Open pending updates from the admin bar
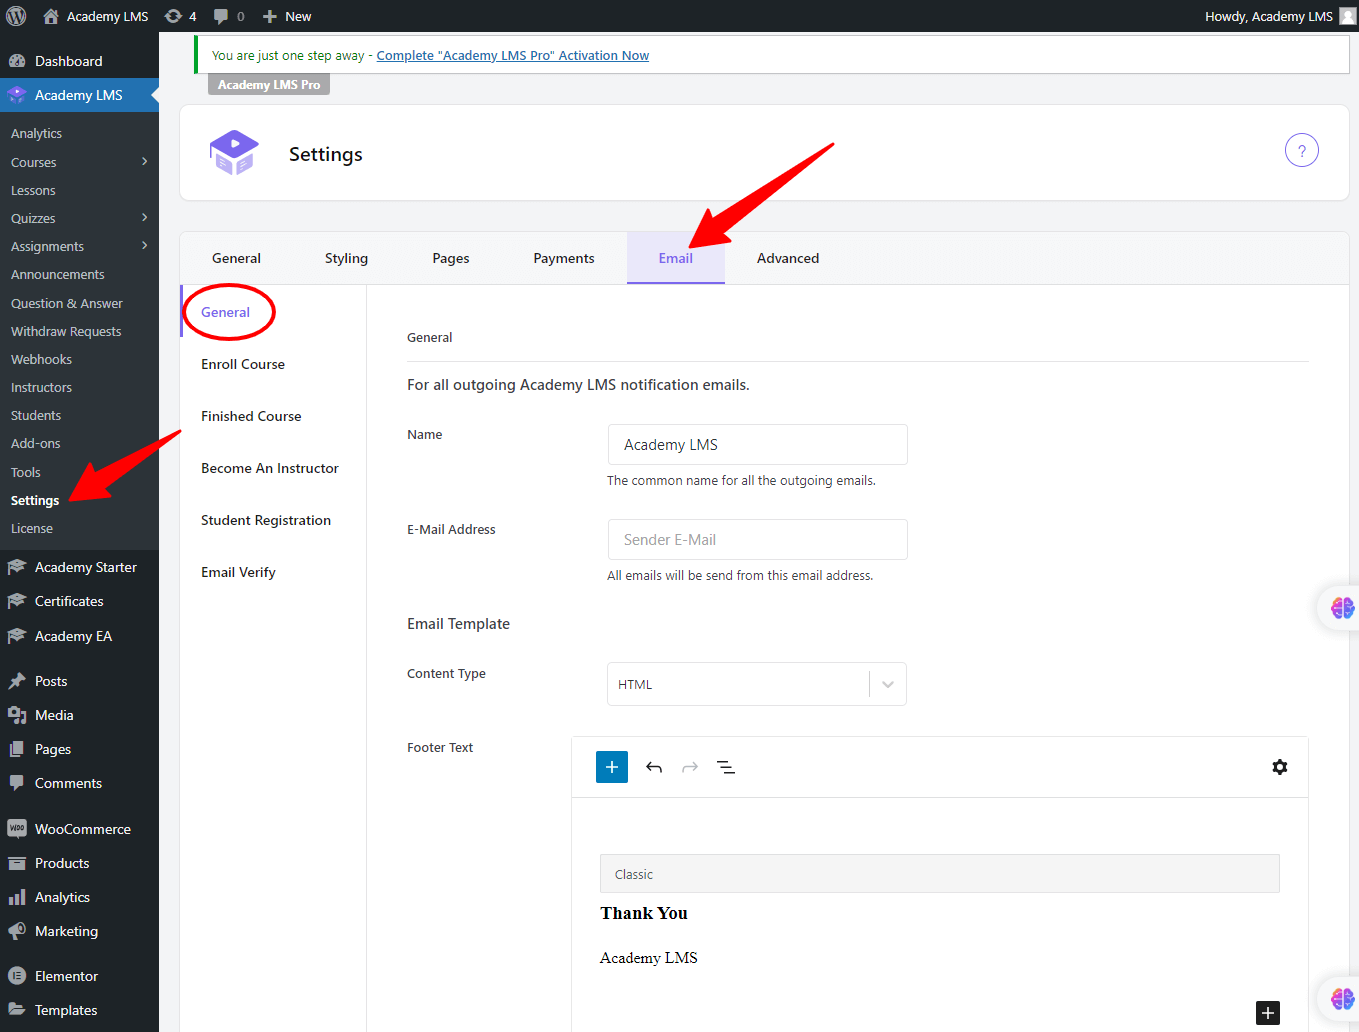This screenshot has height=1032, width=1359. click(x=180, y=15)
